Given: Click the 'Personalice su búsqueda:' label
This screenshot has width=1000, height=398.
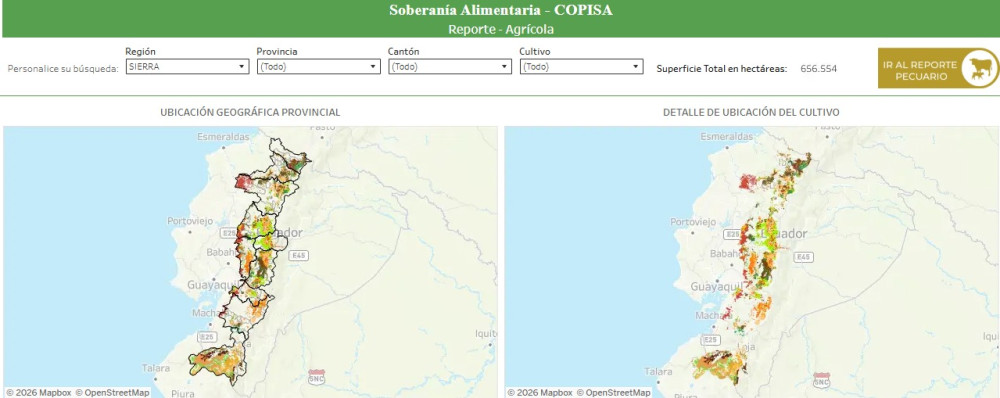Looking at the screenshot, I should tap(63, 69).
